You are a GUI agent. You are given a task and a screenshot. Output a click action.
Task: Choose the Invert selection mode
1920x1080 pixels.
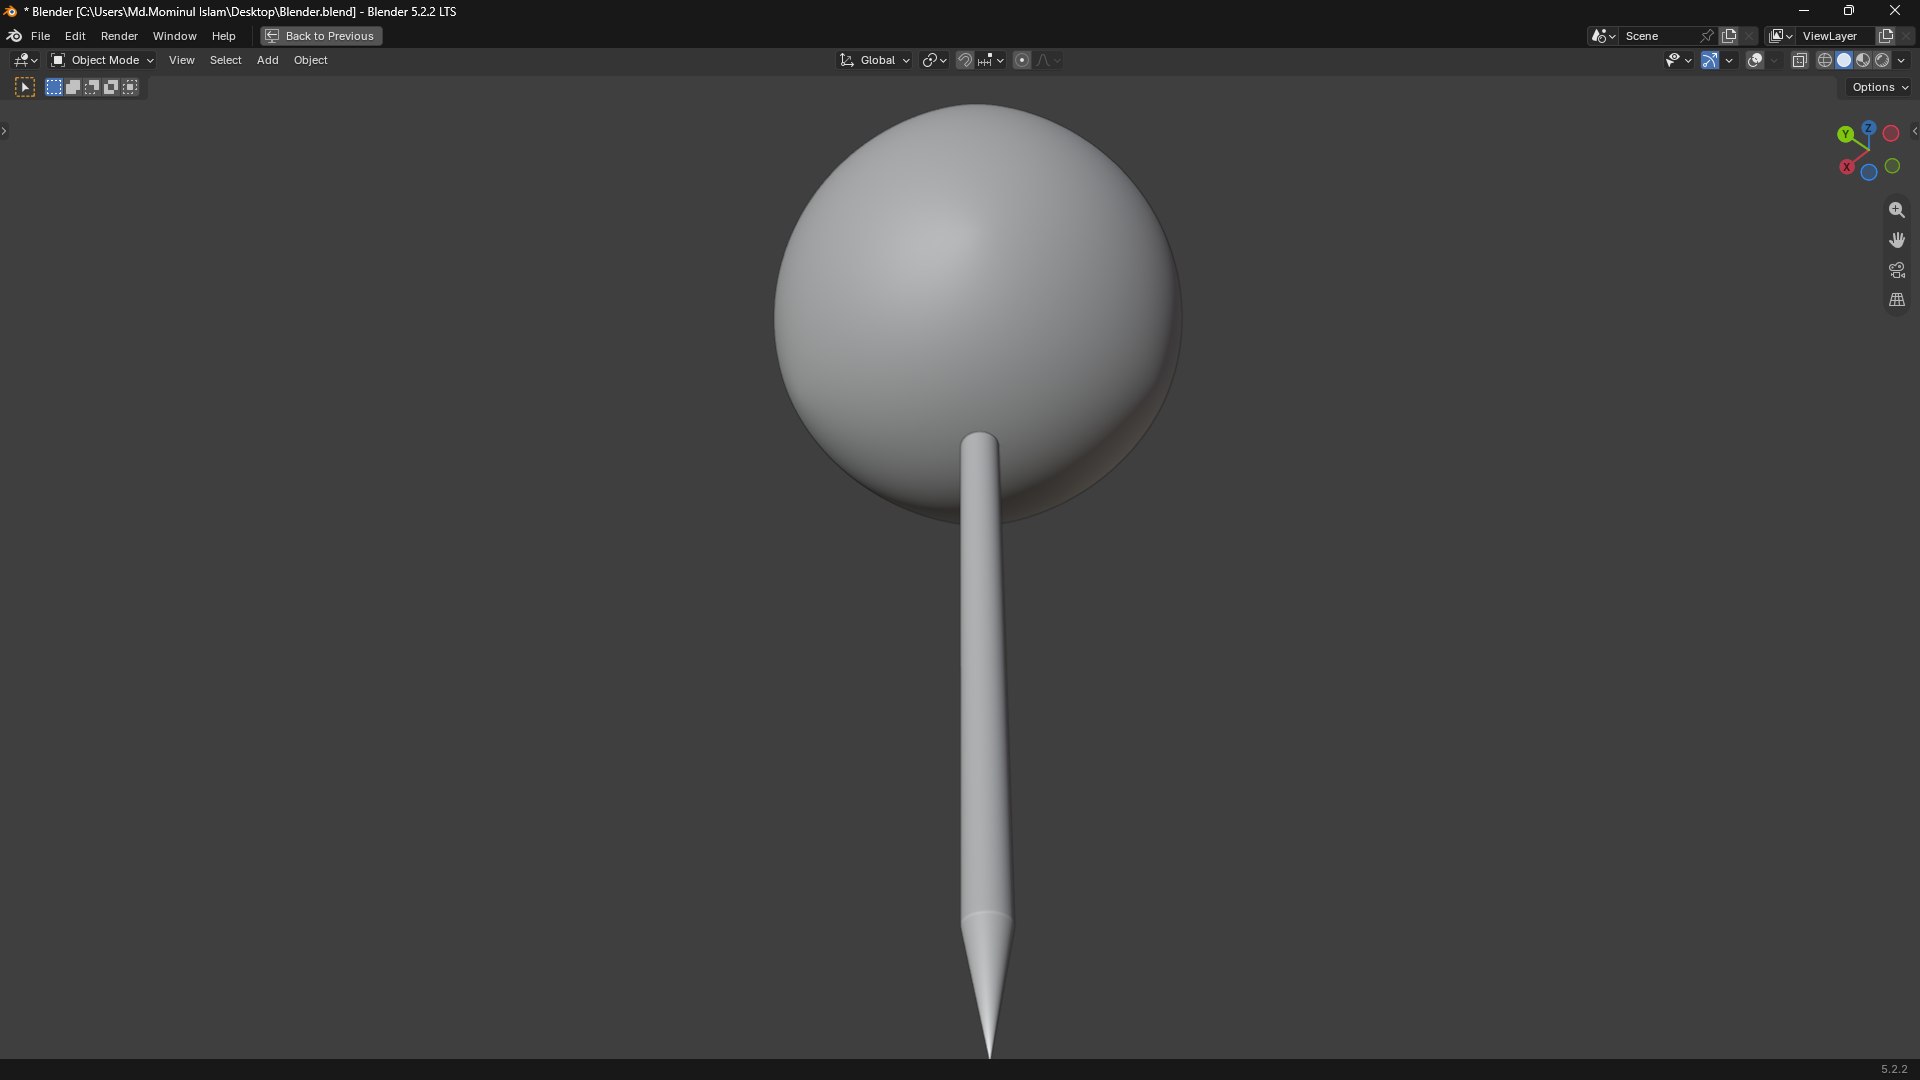[x=111, y=88]
